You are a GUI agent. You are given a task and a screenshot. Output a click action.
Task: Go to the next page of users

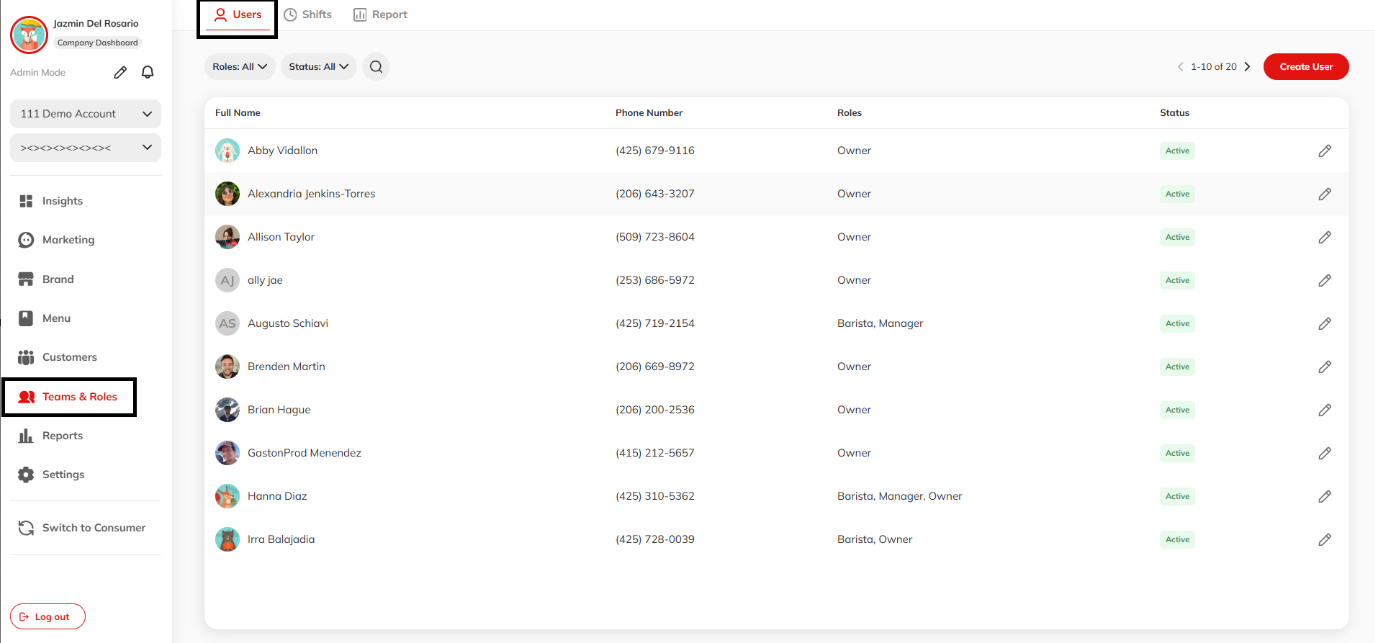pyautogui.click(x=1247, y=66)
